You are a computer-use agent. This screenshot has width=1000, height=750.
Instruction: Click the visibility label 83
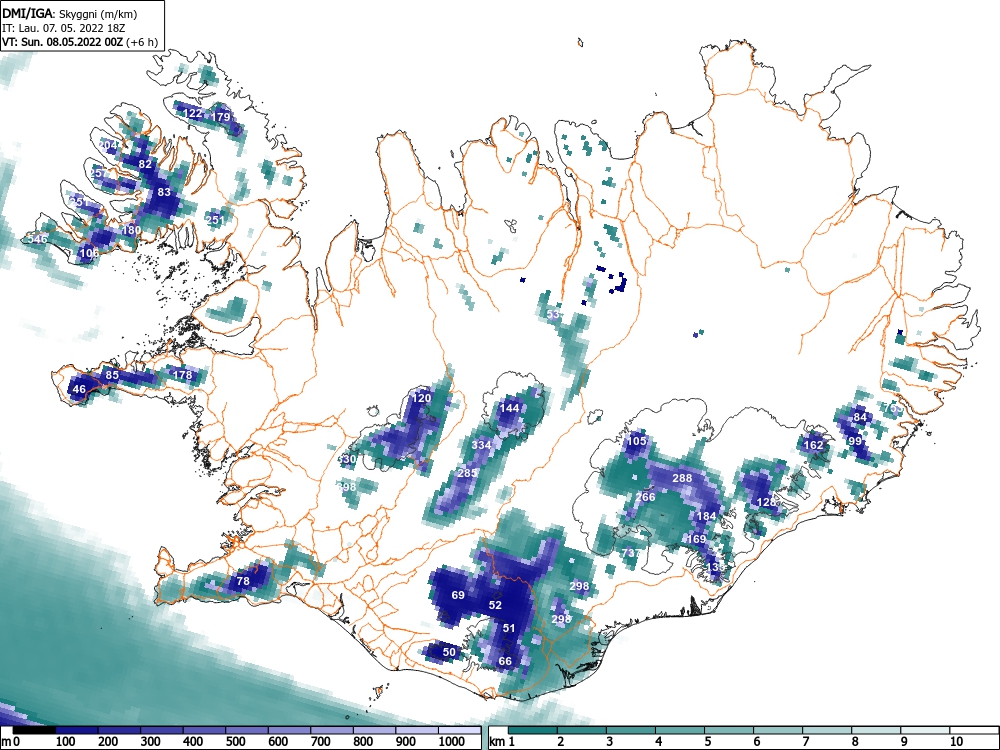[164, 191]
